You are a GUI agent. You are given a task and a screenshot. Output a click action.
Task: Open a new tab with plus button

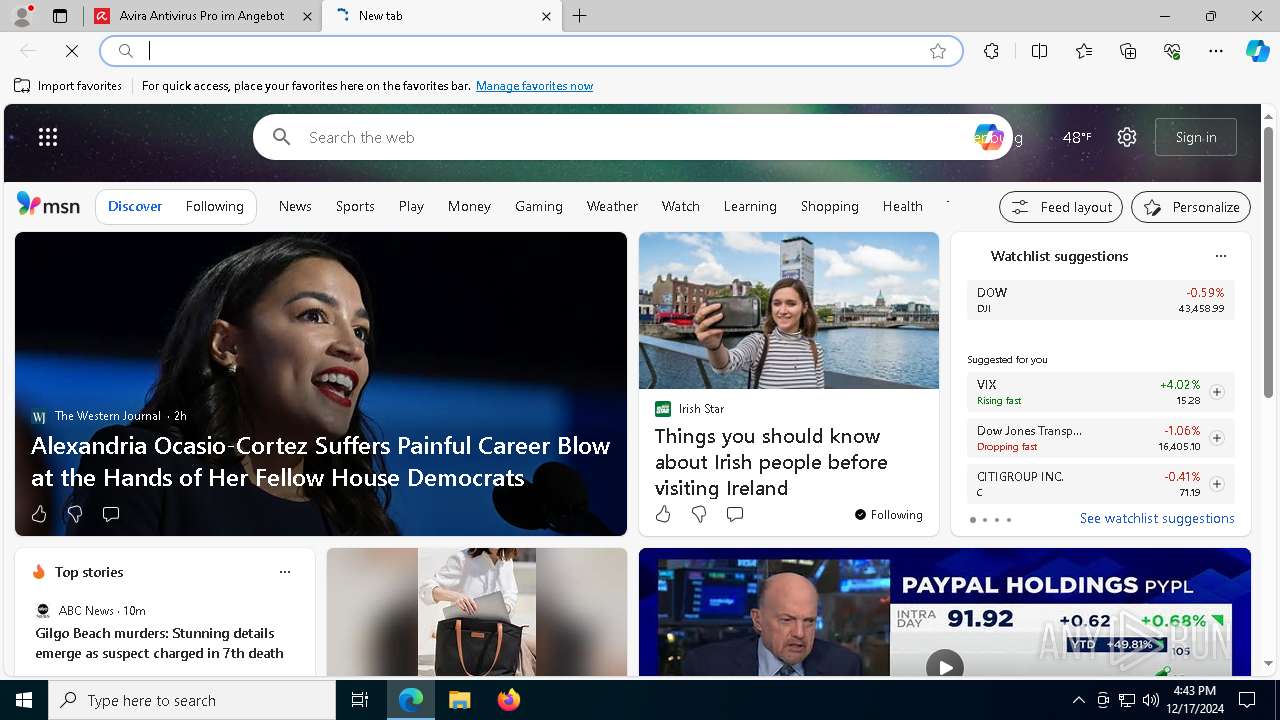(x=580, y=16)
